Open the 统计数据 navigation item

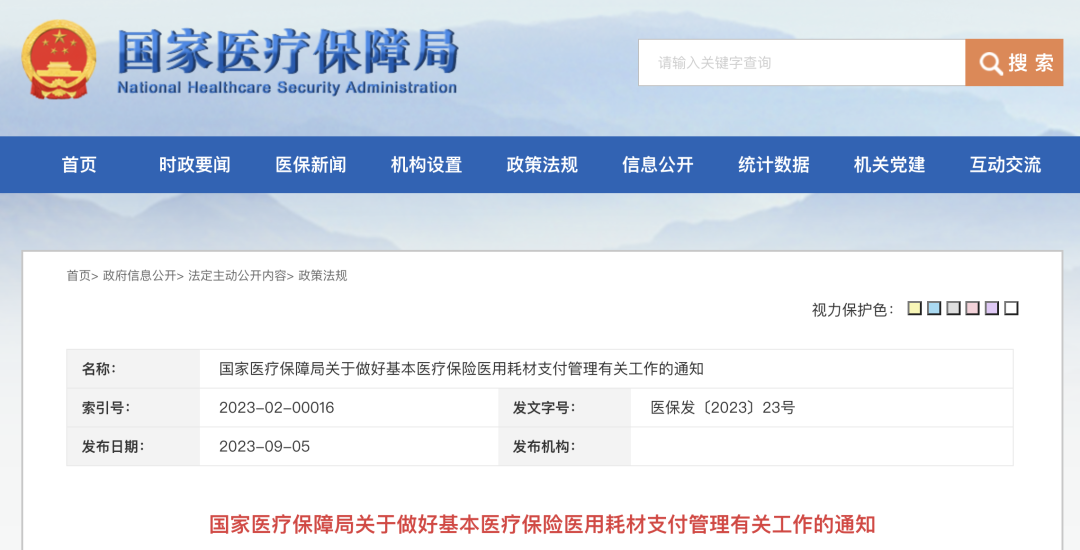point(773,165)
